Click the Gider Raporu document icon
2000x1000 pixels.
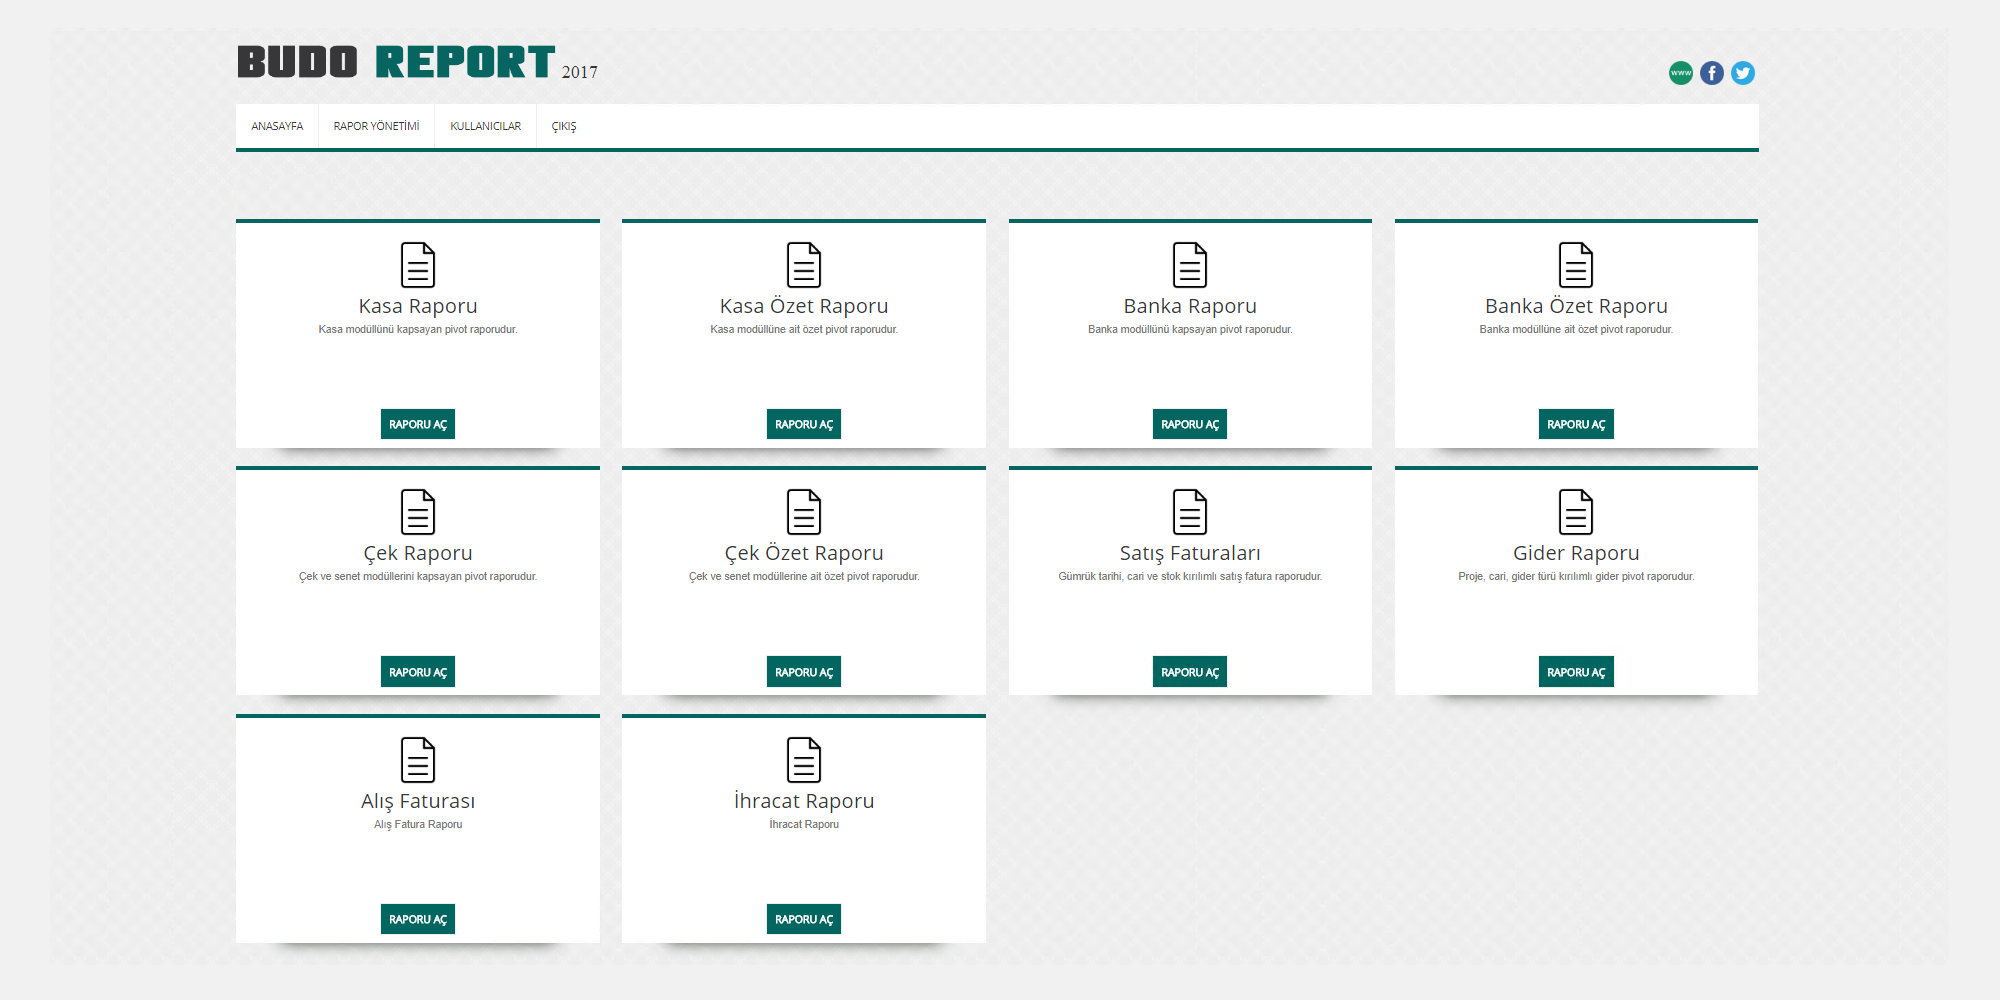point(1575,512)
